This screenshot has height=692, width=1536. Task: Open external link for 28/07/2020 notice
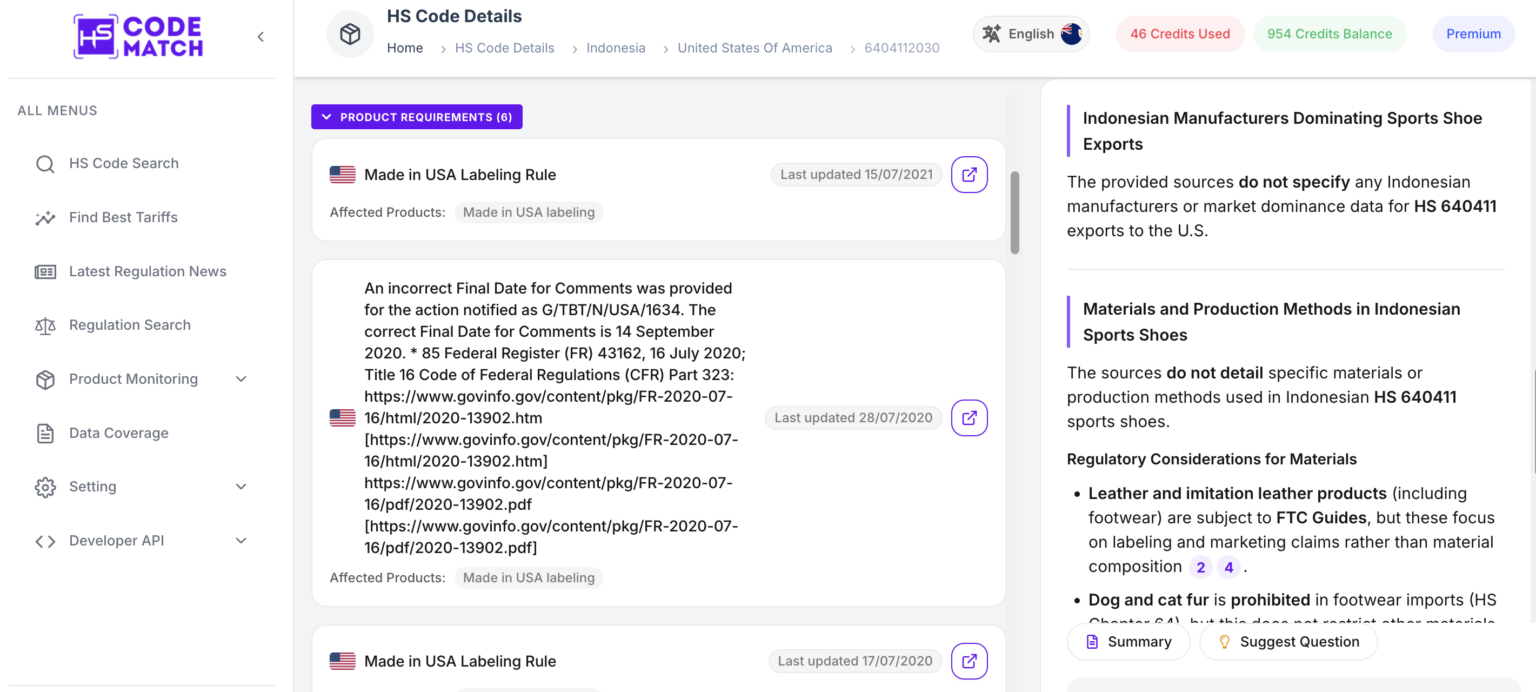(x=969, y=418)
